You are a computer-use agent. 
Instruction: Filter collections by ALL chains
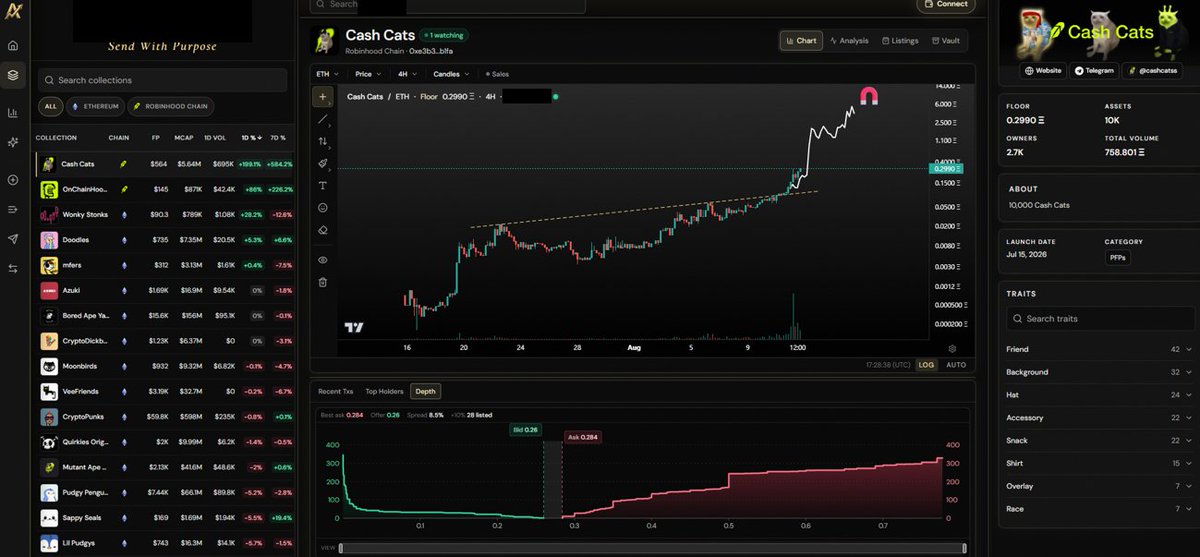pos(49,106)
